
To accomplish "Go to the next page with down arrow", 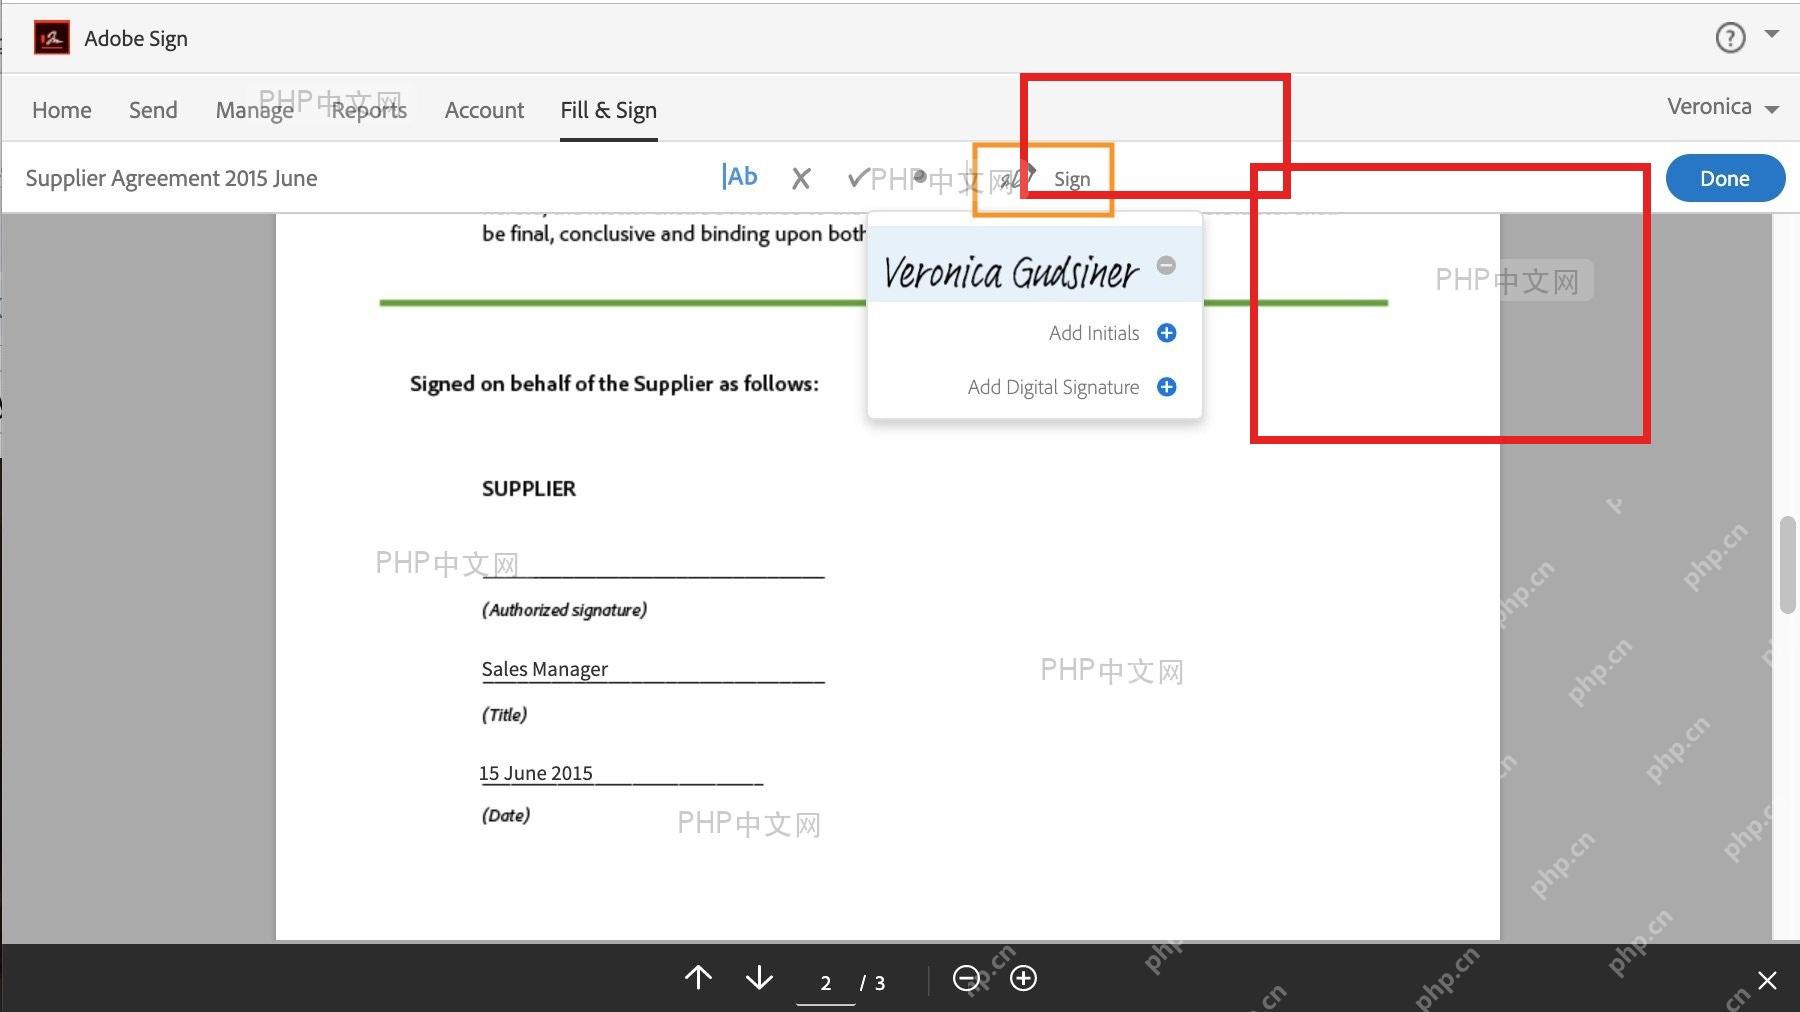I will [x=759, y=977].
